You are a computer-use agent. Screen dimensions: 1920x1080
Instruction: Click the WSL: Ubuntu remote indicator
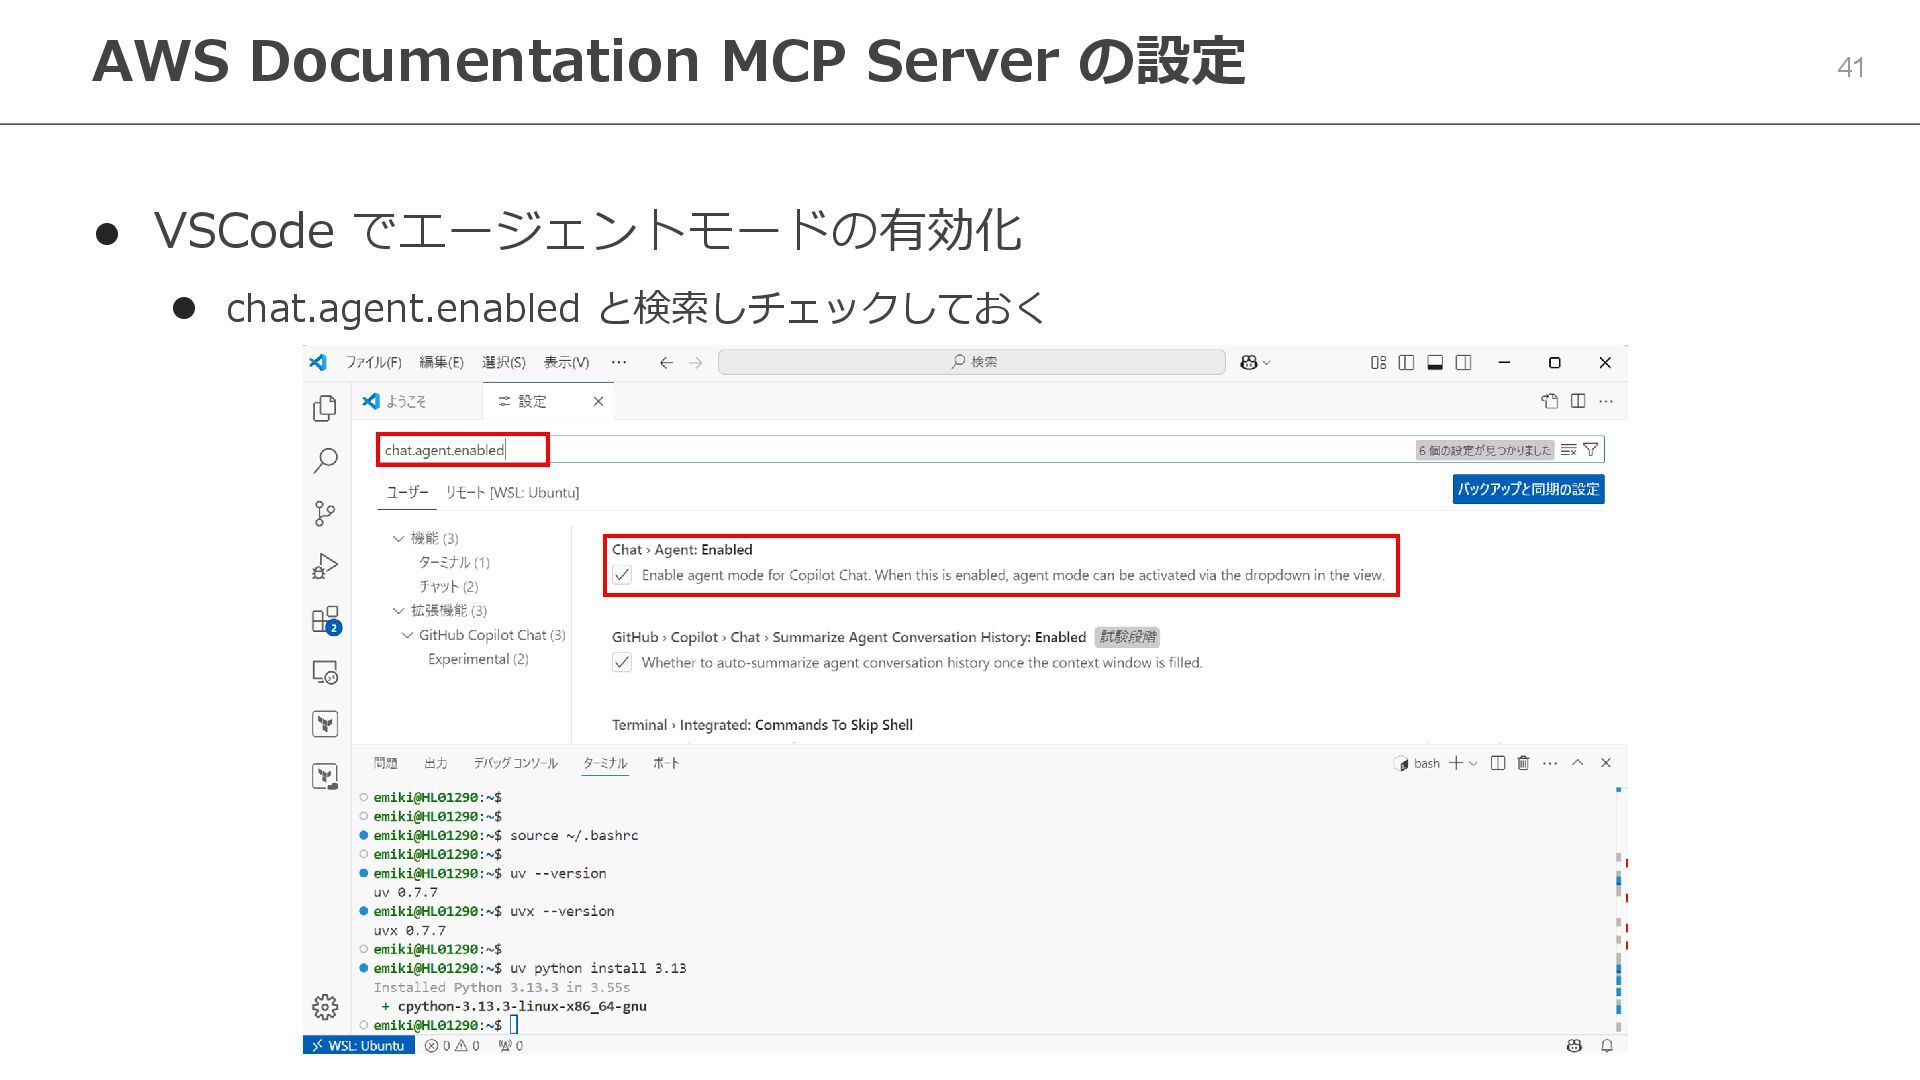pyautogui.click(x=358, y=1045)
